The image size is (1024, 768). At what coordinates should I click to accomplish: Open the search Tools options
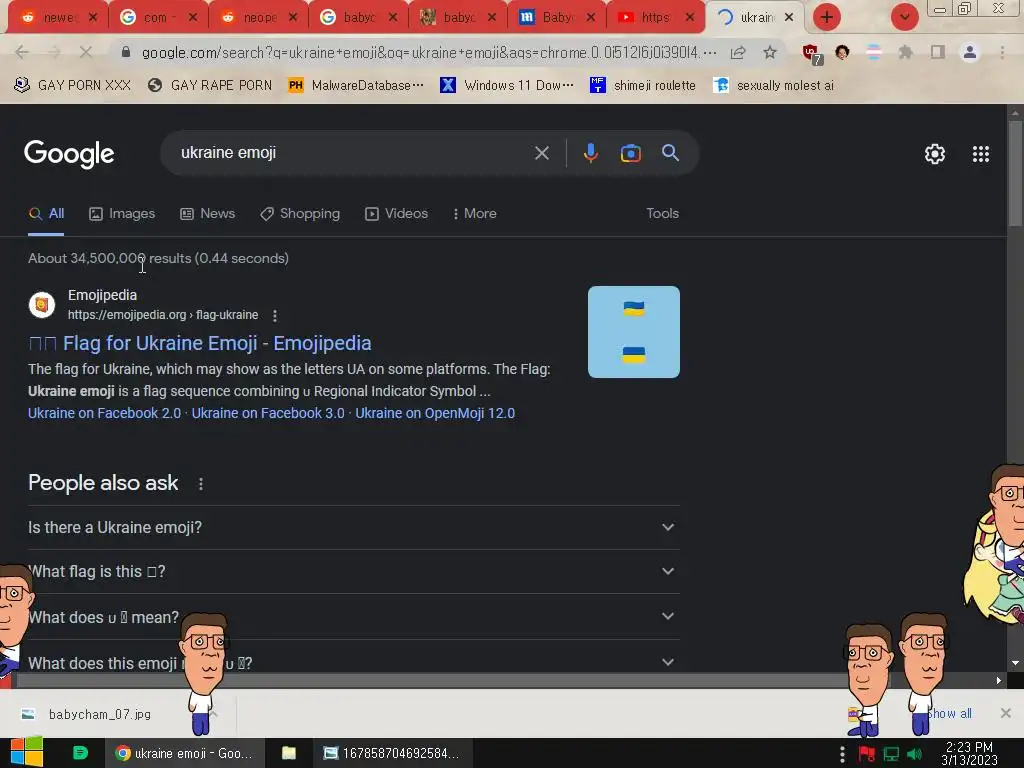pyautogui.click(x=662, y=214)
